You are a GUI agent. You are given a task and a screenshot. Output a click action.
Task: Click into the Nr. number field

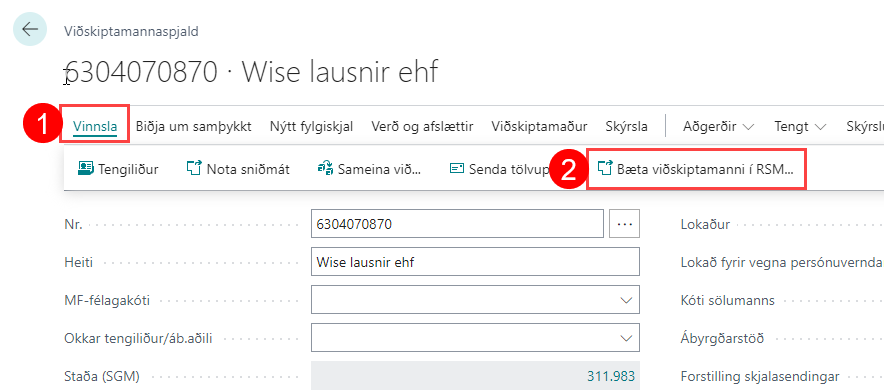tap(457, 224)
